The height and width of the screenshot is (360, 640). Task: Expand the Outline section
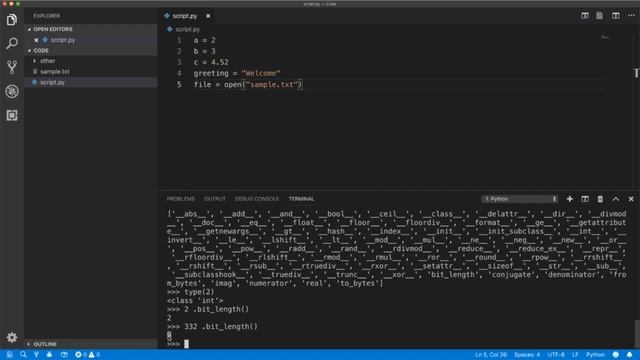[x=91, y=344]
